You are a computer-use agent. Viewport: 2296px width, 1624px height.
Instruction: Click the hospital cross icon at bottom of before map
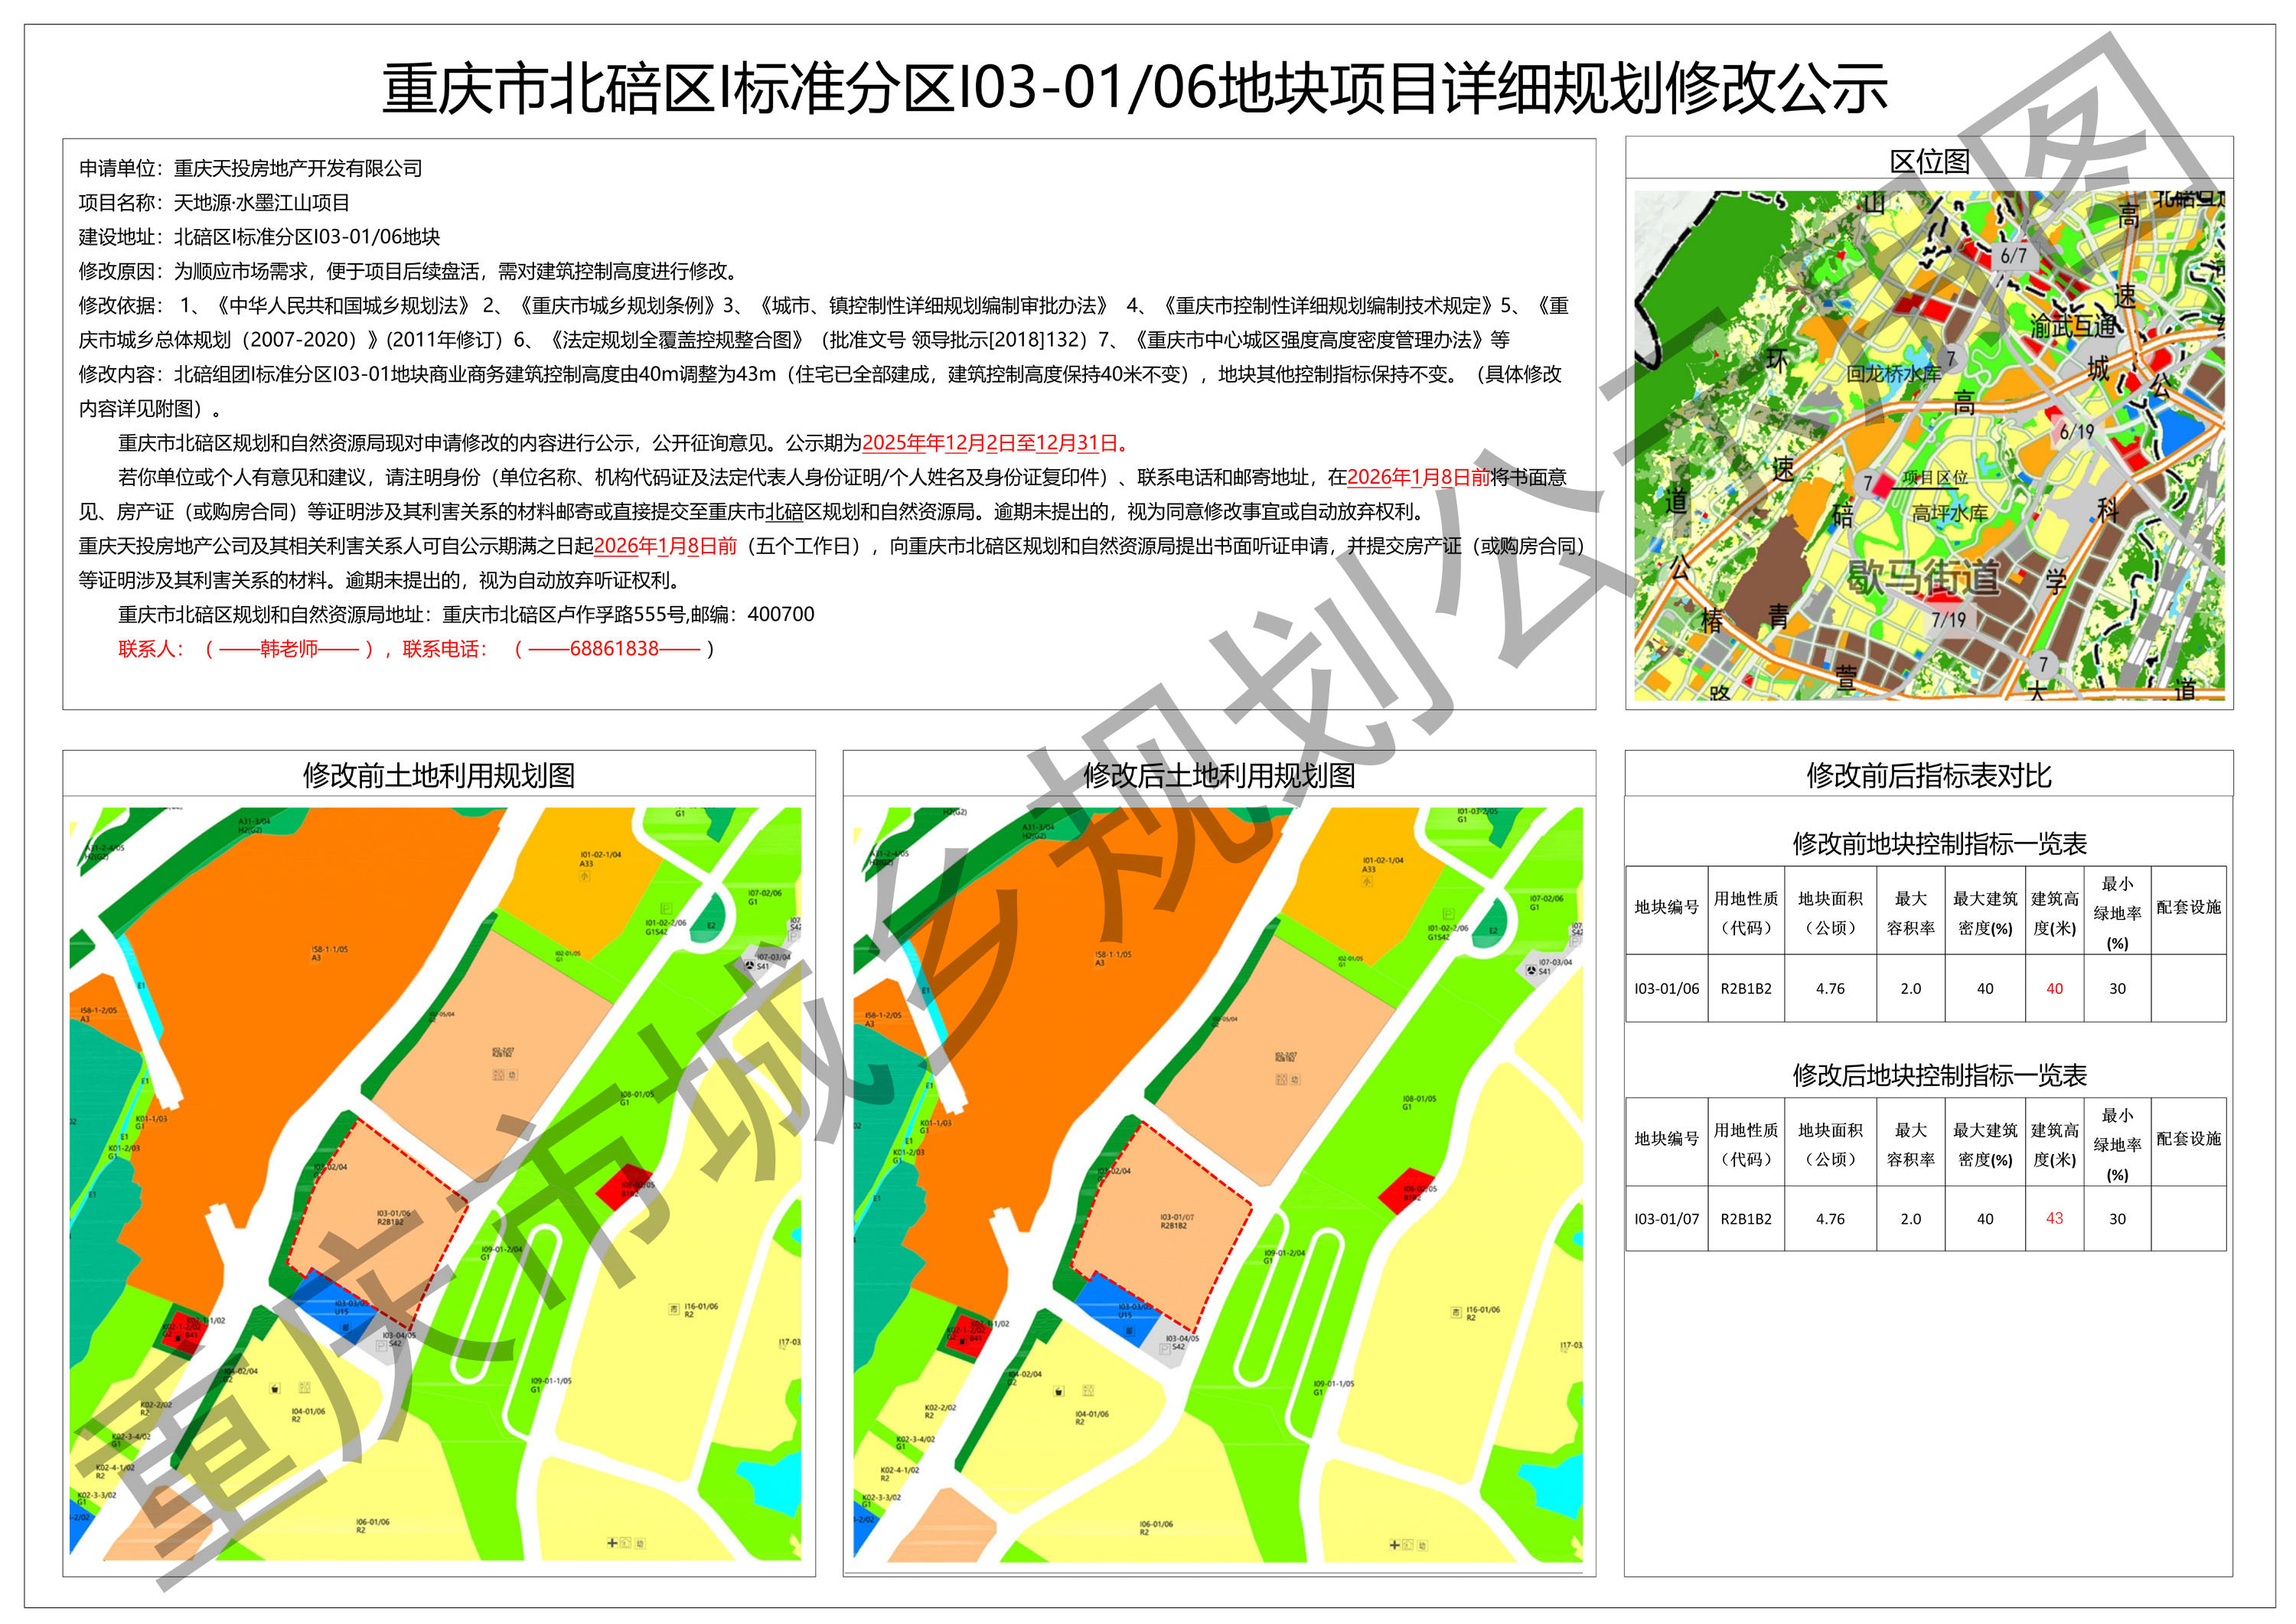(x=612, y=1543)
